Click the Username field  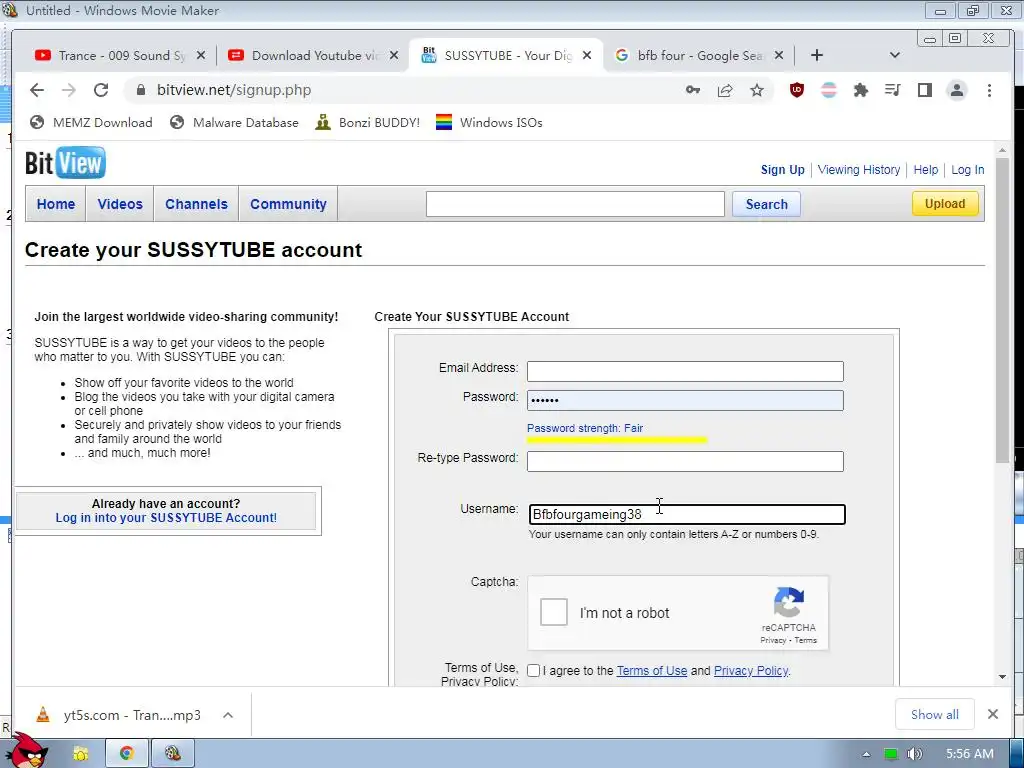687,515
